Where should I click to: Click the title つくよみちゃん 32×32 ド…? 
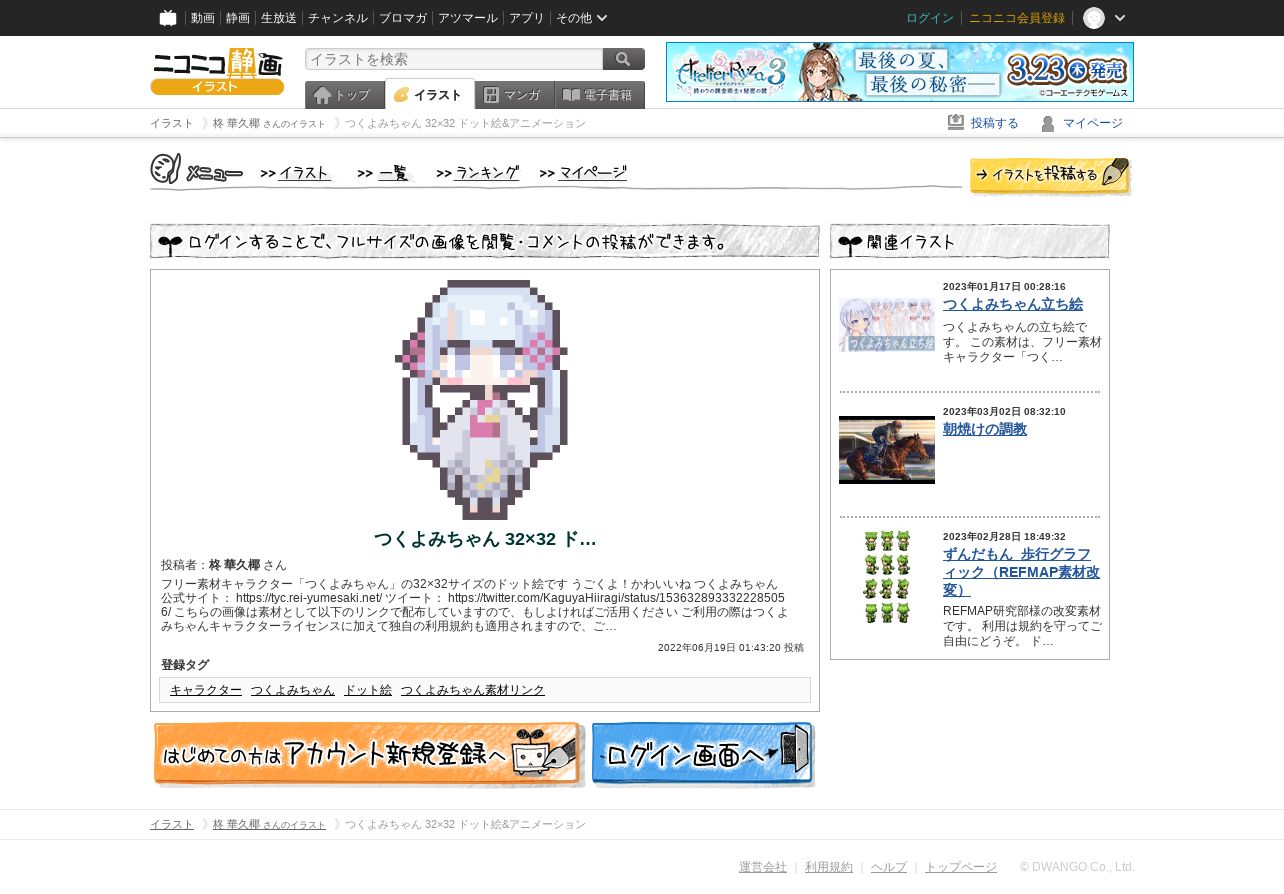click(x=485, y=539)
